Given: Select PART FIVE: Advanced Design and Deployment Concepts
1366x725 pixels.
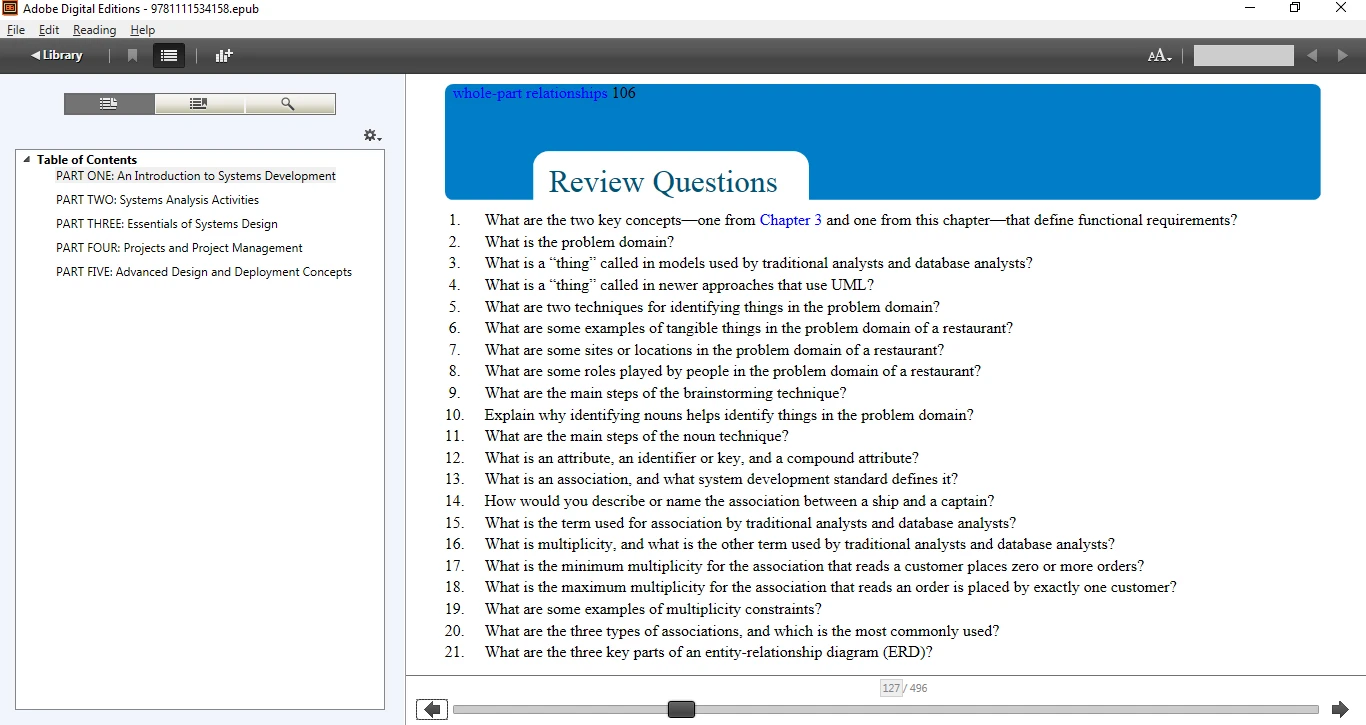Looking at the screenshot, I should 204,272.
